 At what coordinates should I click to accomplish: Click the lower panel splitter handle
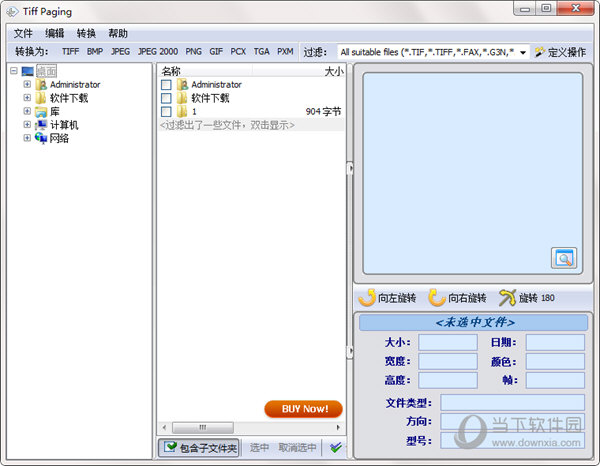pyautogui.click(x=350, y=352)
